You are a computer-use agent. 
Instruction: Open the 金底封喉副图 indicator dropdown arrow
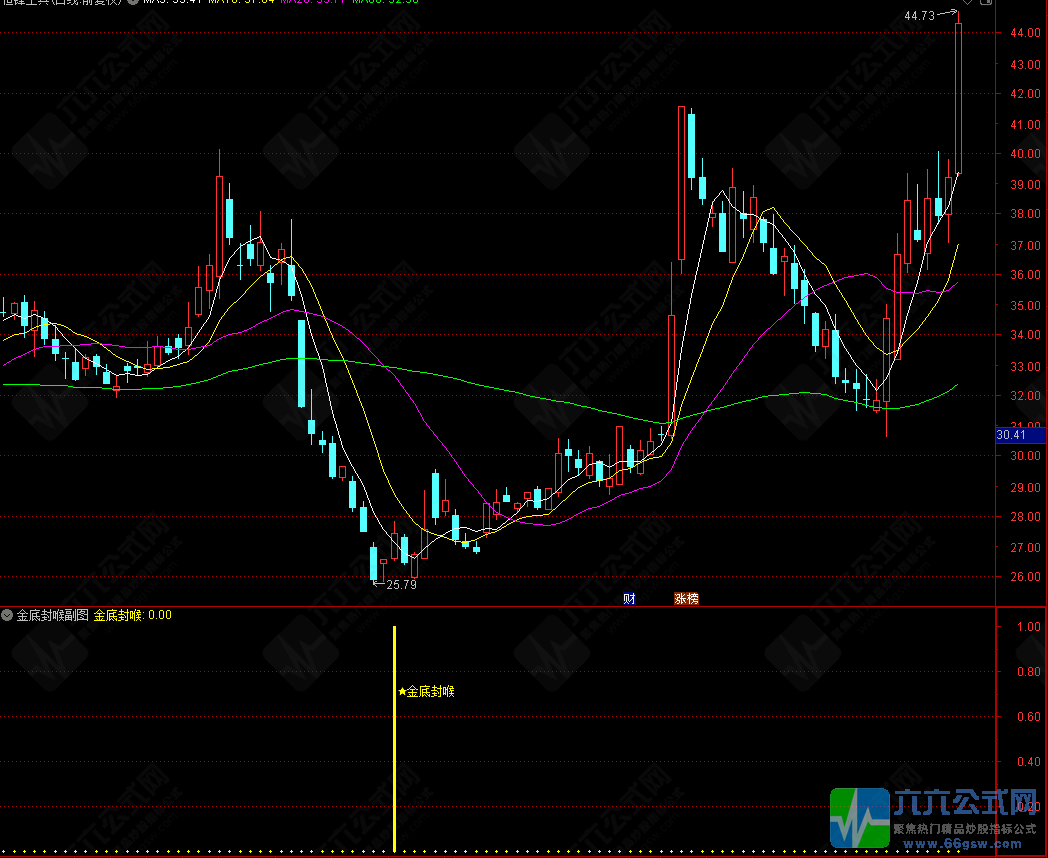(7, 615)
